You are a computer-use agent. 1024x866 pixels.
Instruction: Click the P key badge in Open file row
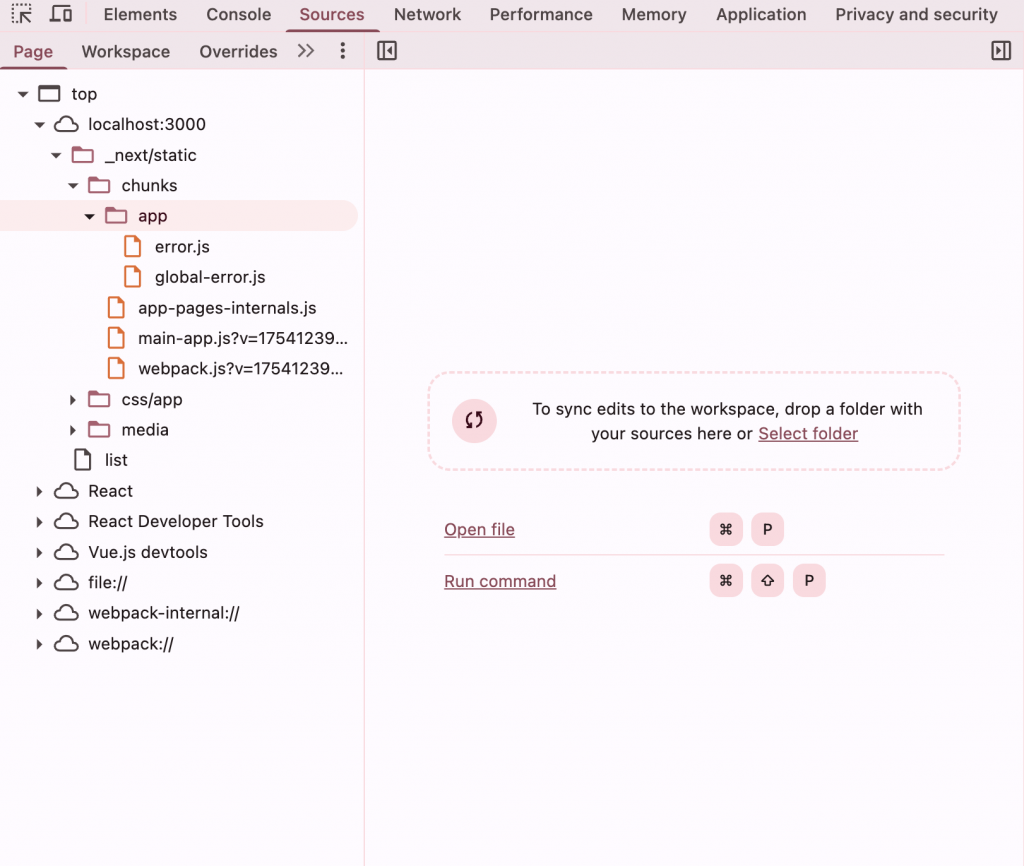(767, 529)
